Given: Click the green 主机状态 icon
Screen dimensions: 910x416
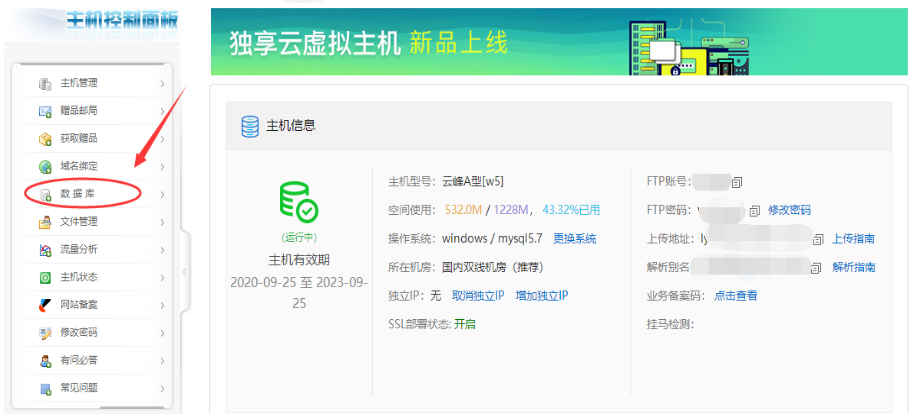Looking at the screenshot, I should pyautogui.click(x=45, y=277).
